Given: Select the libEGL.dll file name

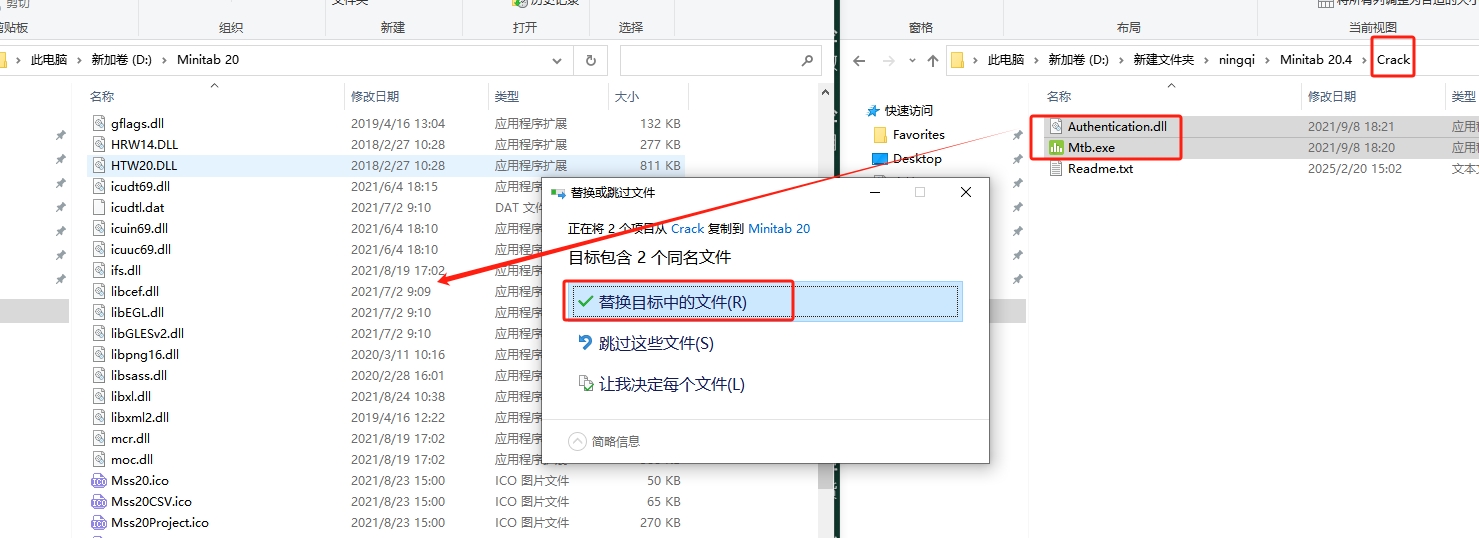Looking at the screenshot, I should (x=137, y=312).
